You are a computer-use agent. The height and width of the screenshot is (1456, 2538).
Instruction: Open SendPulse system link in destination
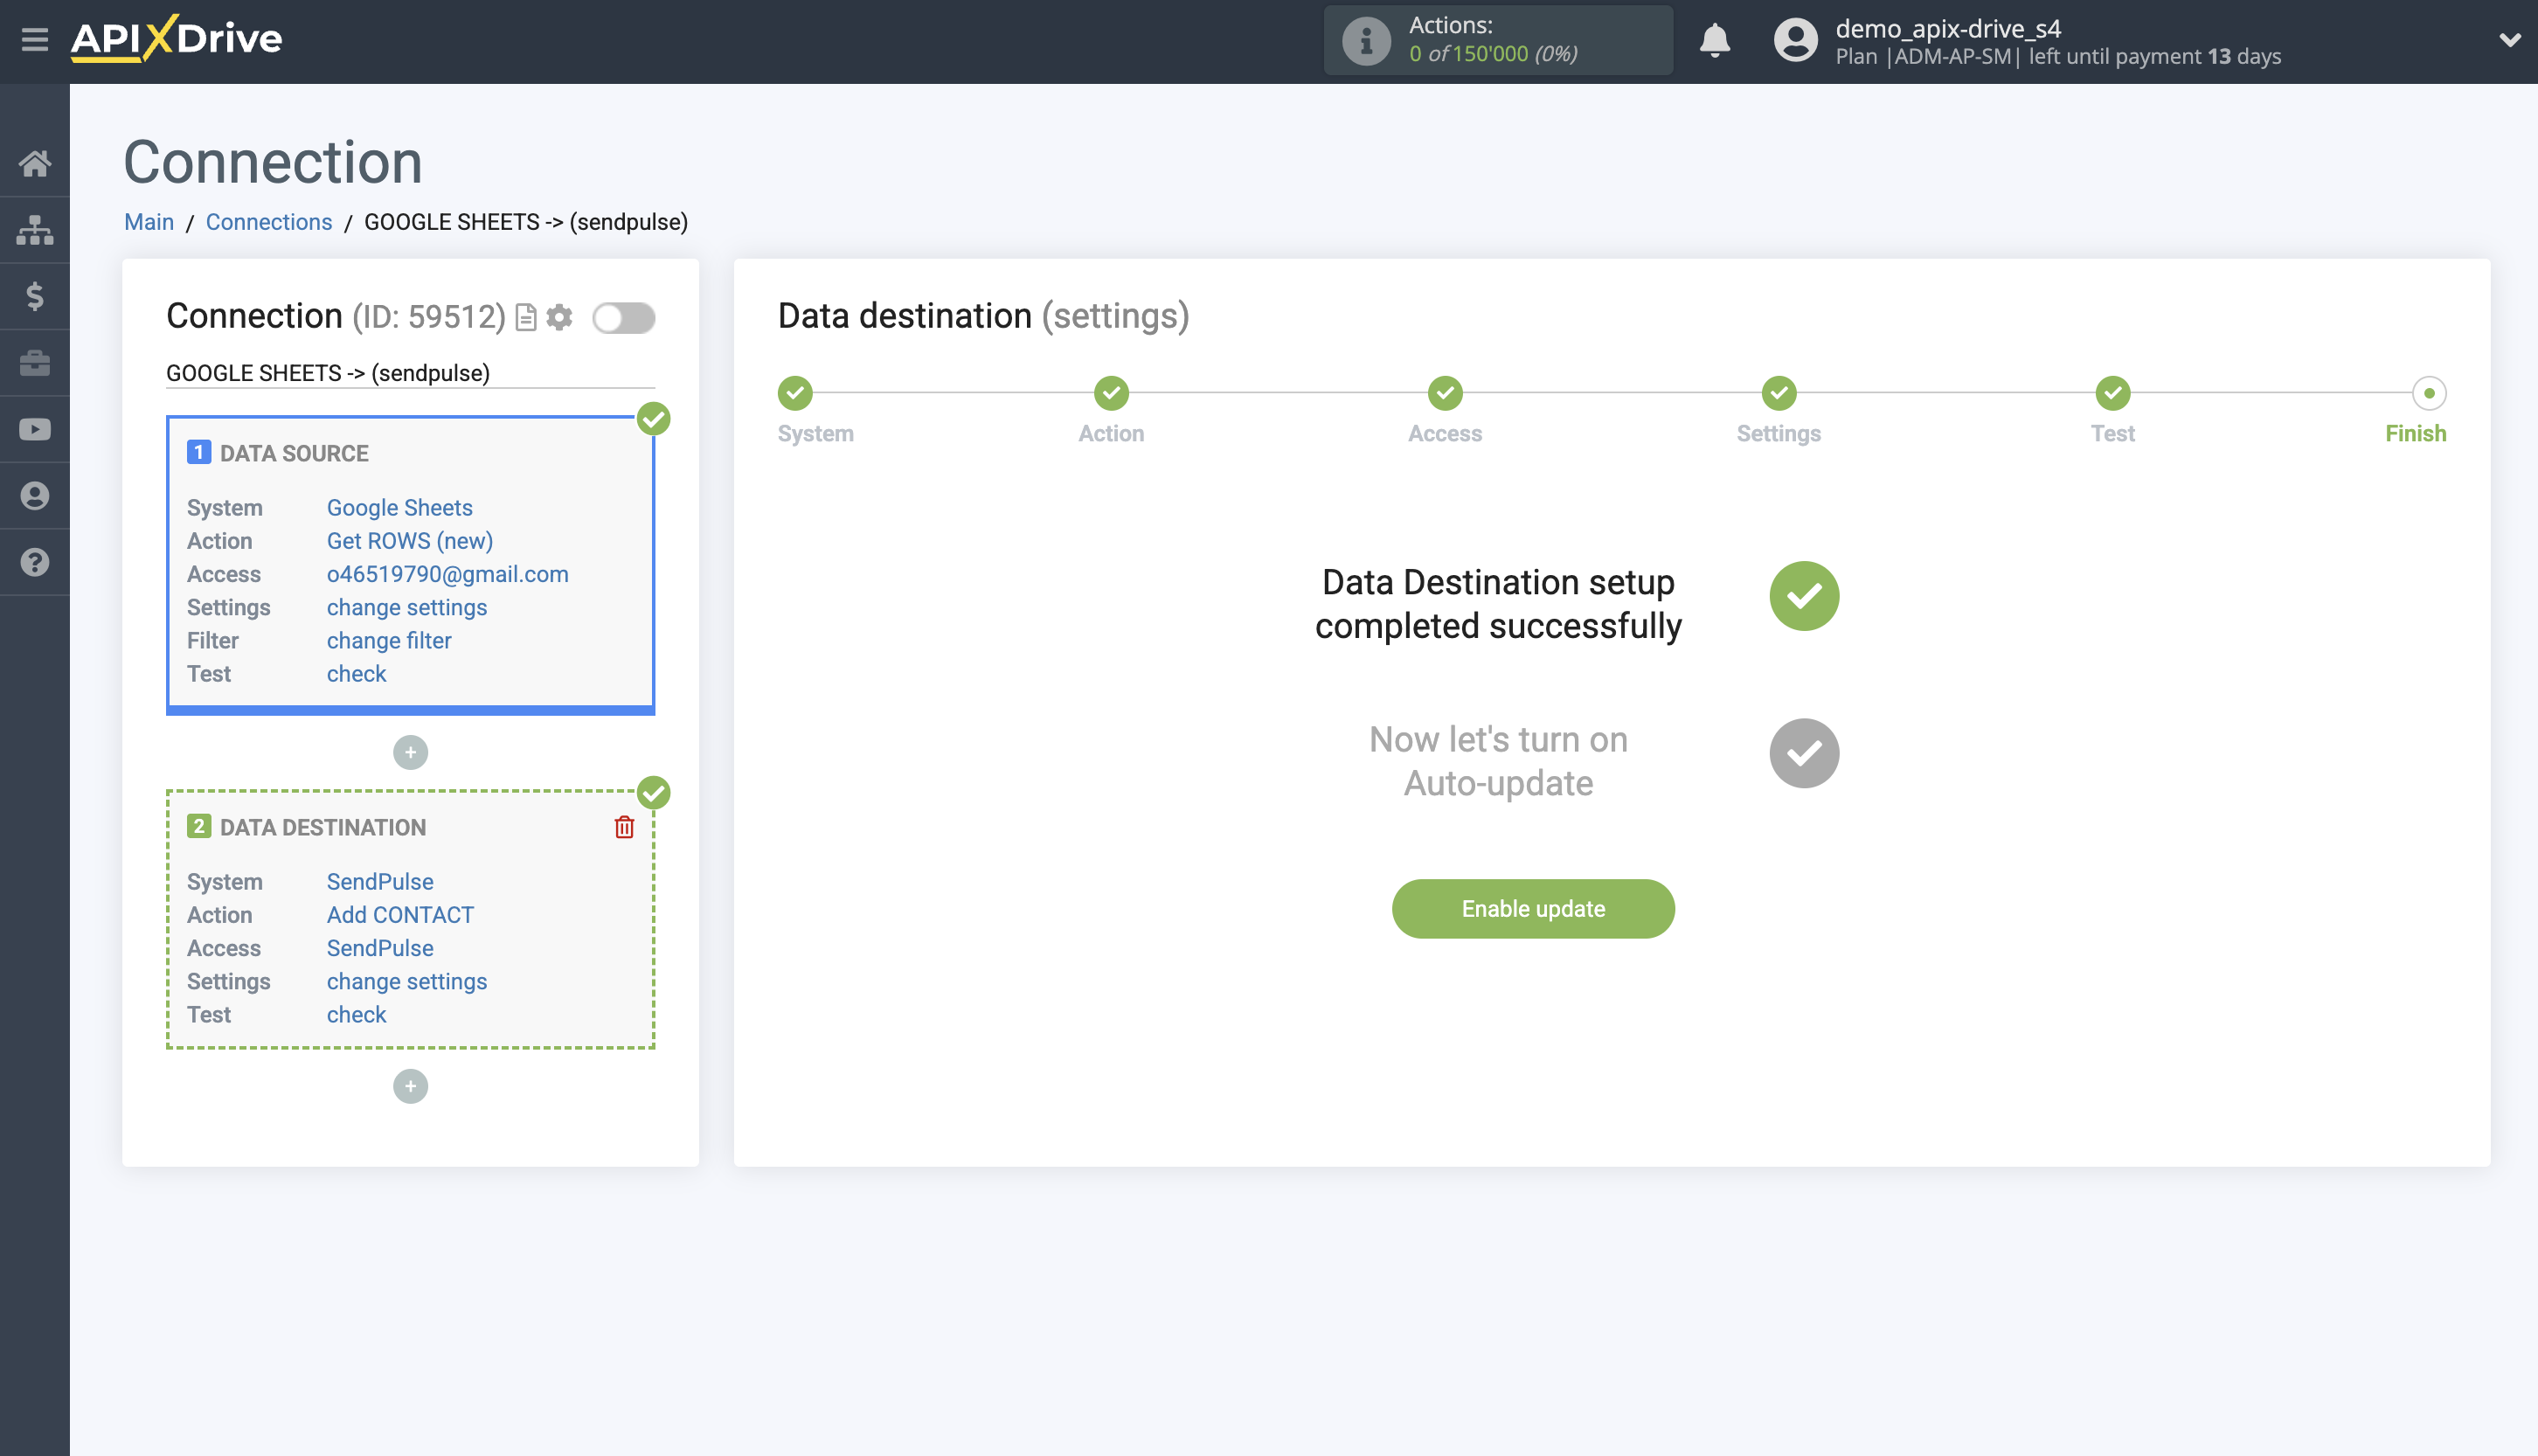[x=380, y=882]
